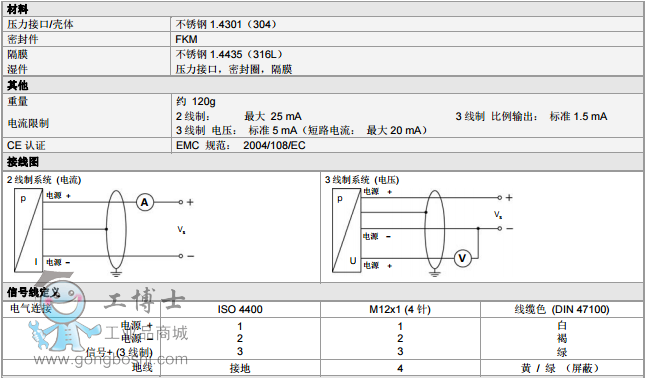The width and height of the screenshot is (645, 378).
Task: Click the 隔膜 row label
Action: pos(17,54)
